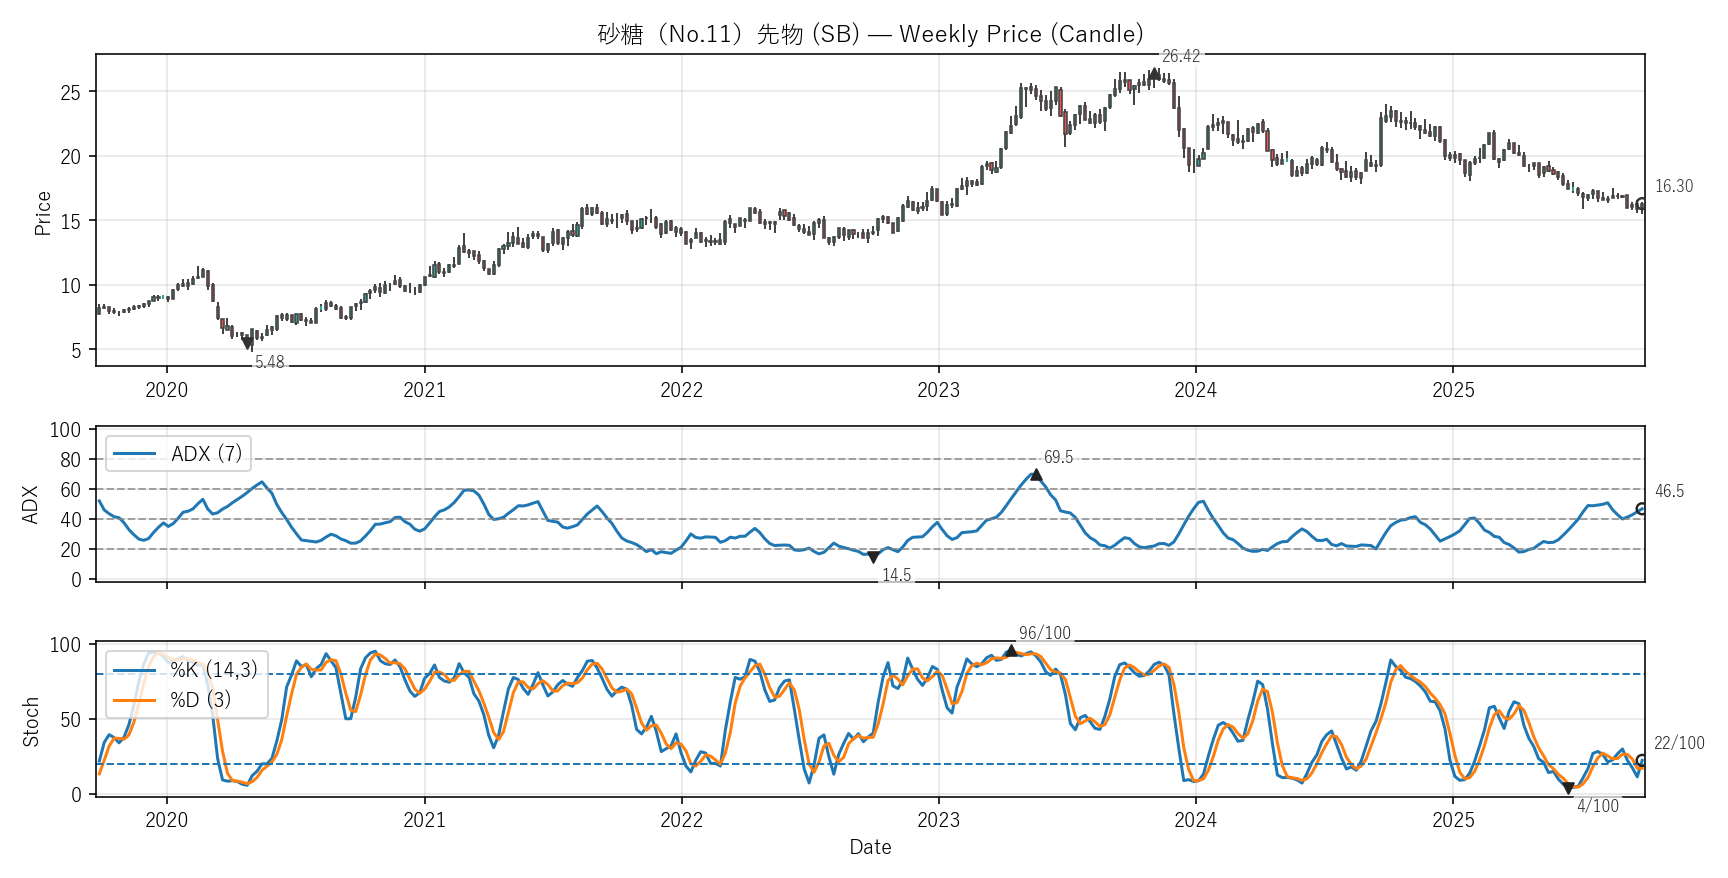Click the Stochastic high triangle marker at 96/100
The width and height of the screenshot is (1728, 878).
pos(1011,651)
